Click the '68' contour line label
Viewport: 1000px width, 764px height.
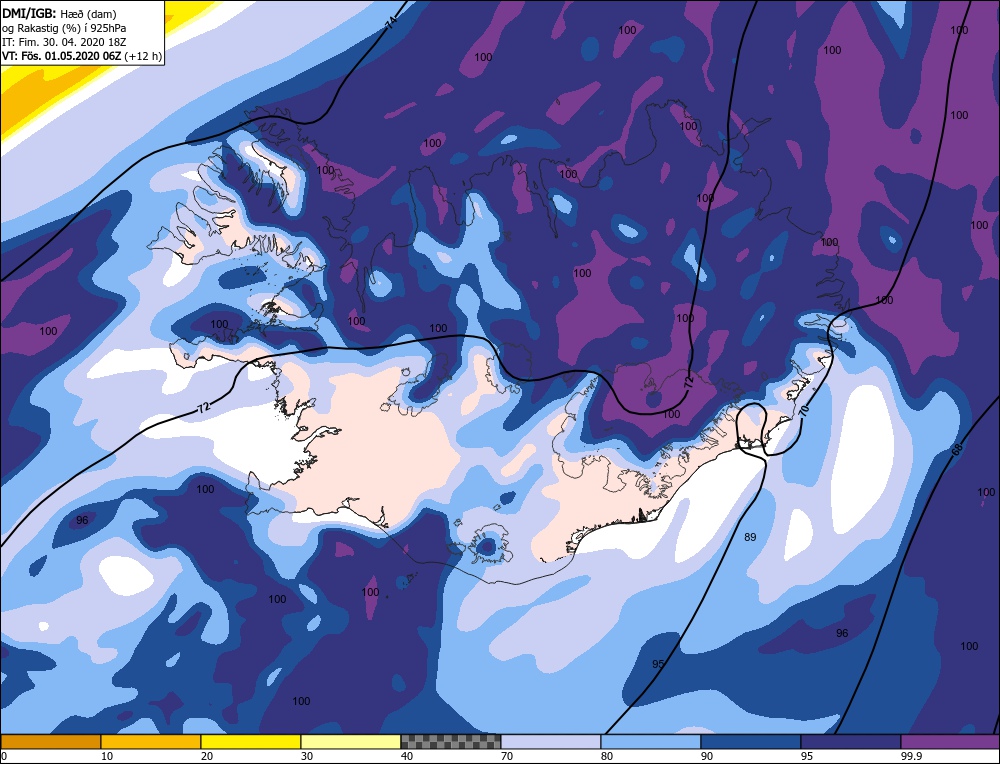click(957, 450)
